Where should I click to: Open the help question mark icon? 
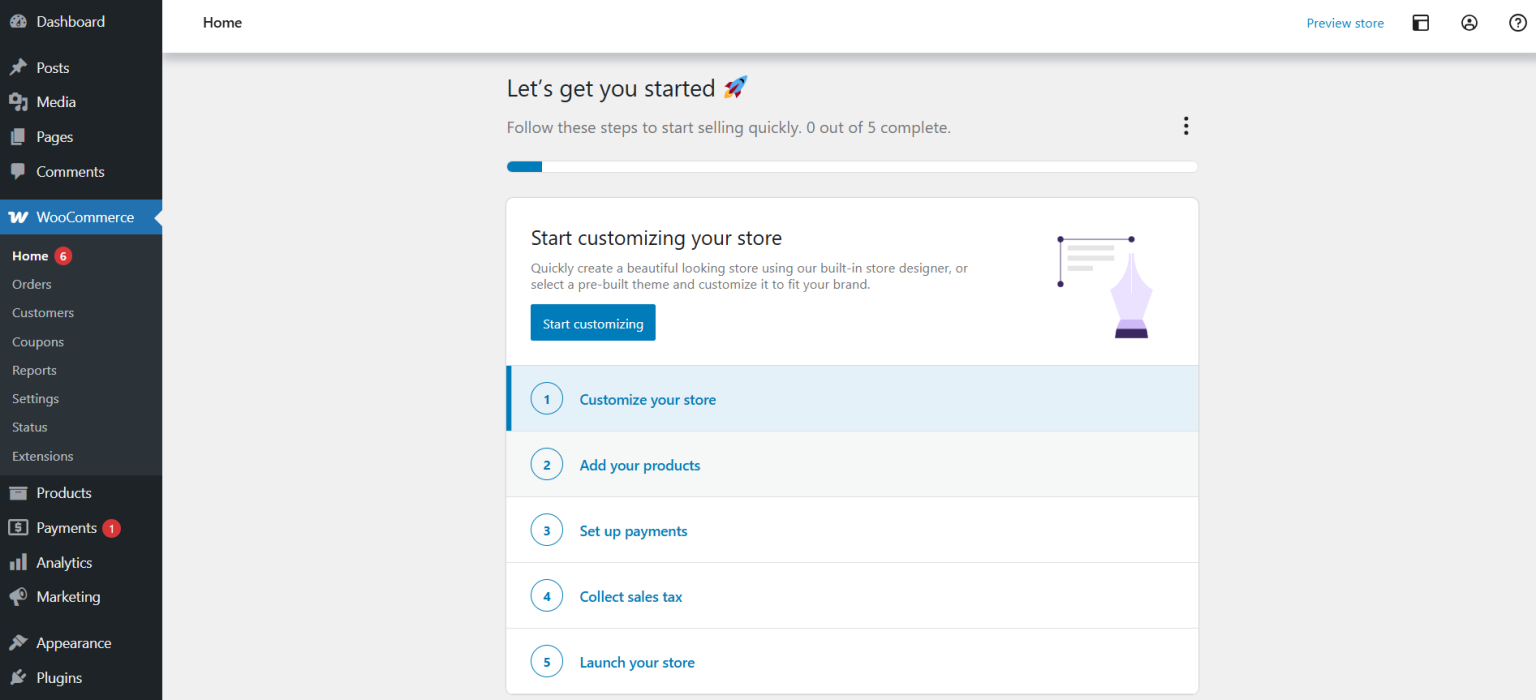[x=1517, y=22]
